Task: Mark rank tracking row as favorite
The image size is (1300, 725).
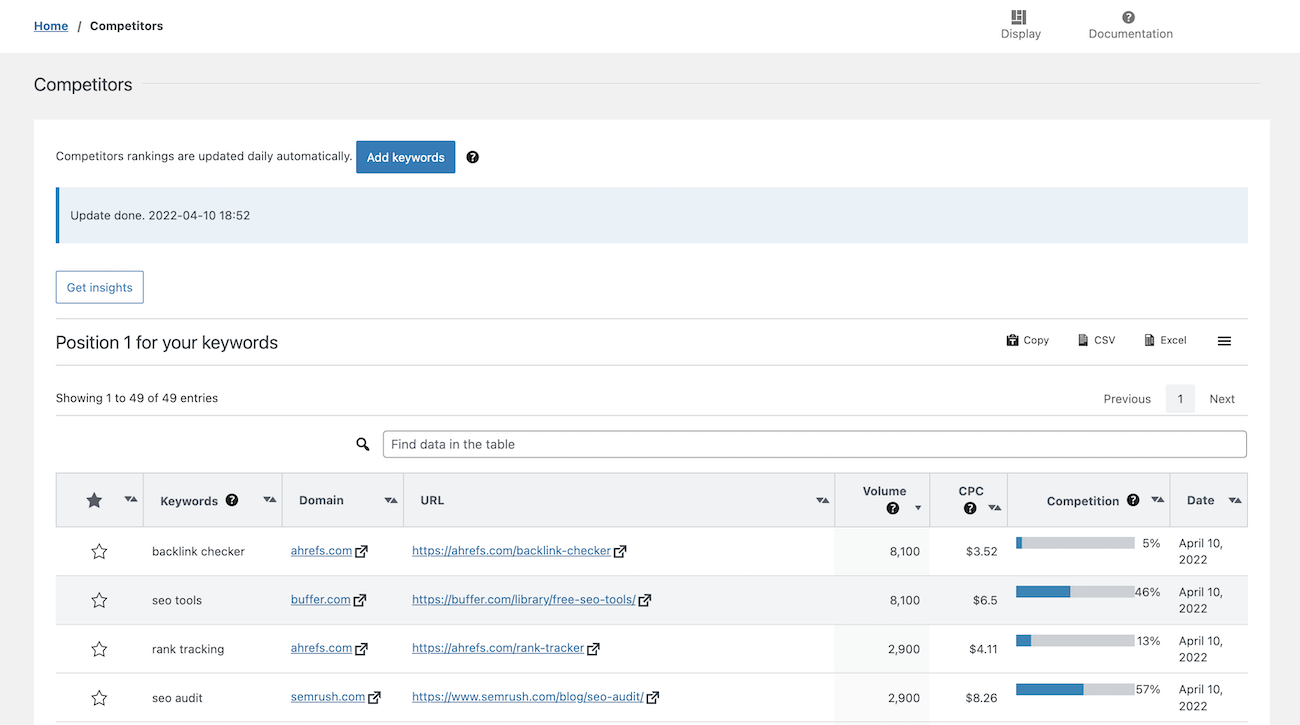Action: click(x=99, y=649)
